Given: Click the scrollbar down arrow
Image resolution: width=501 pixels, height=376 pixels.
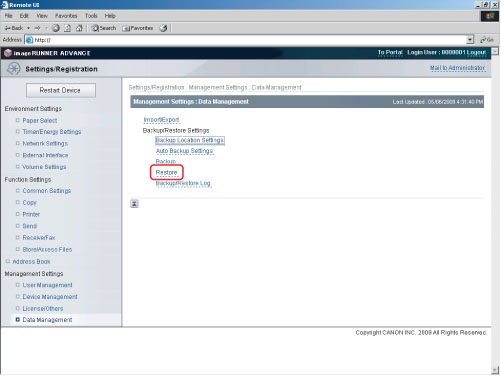Looking at the screenshot, I should [495, 370].
